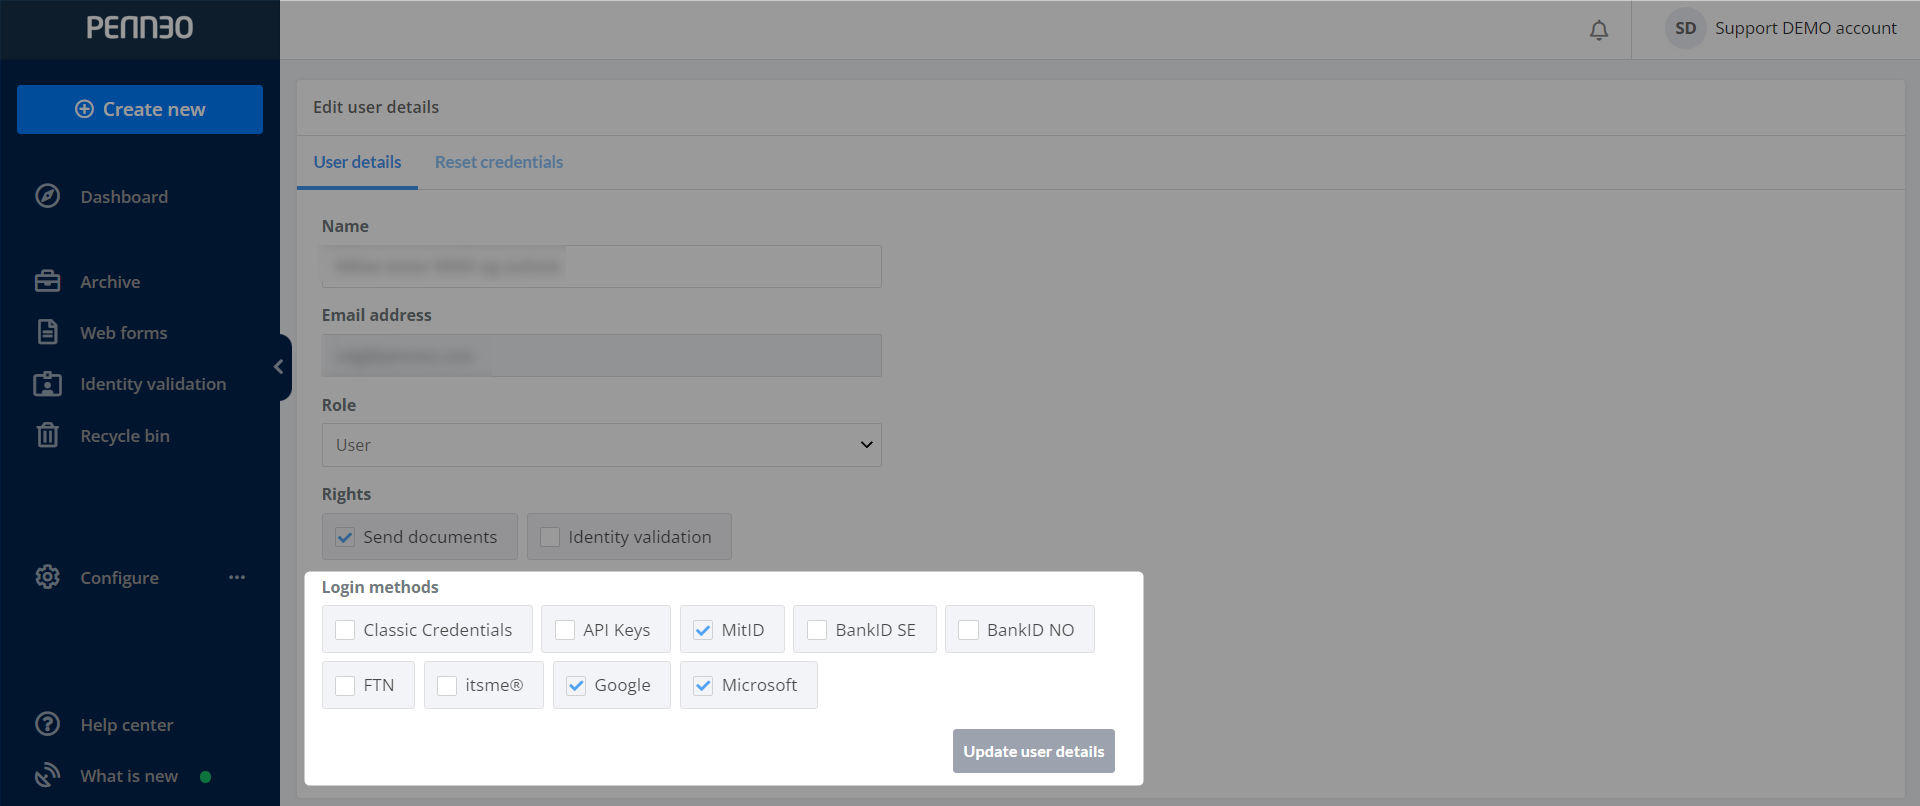Uncheck MitID login method
Viewport: 1920px width, 806px height.
tap(703, 630)
